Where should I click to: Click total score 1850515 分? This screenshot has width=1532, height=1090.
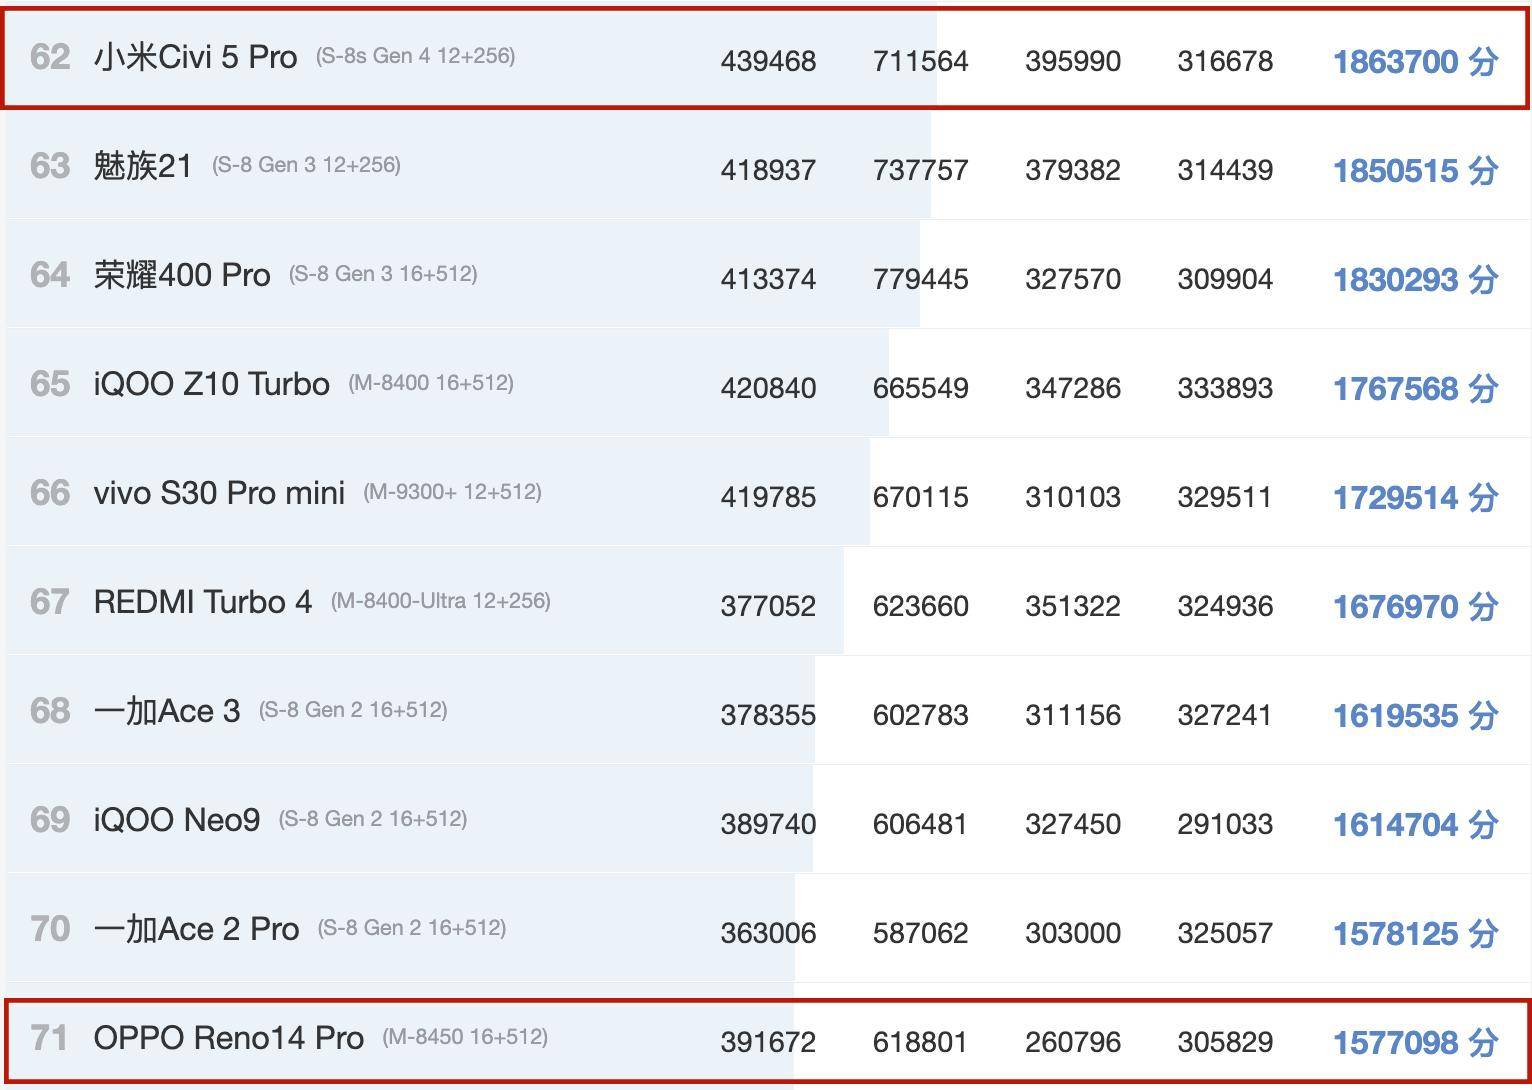pos(1415,171)
